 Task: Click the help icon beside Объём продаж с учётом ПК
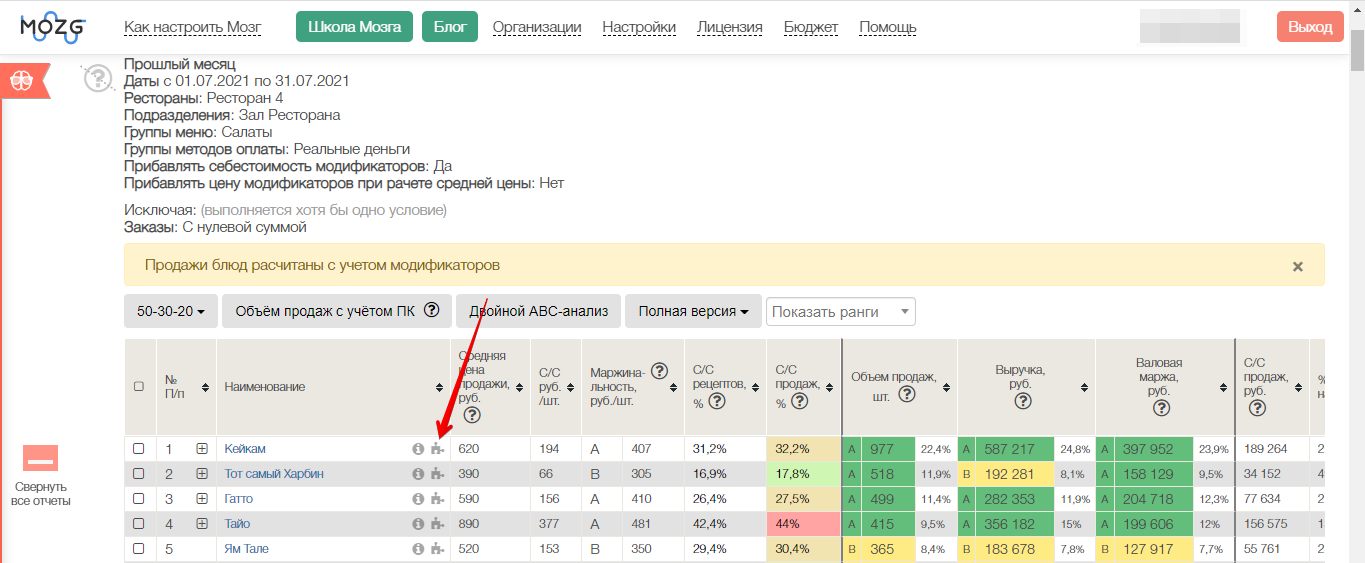pyautogui.click(x=432, y=311)
